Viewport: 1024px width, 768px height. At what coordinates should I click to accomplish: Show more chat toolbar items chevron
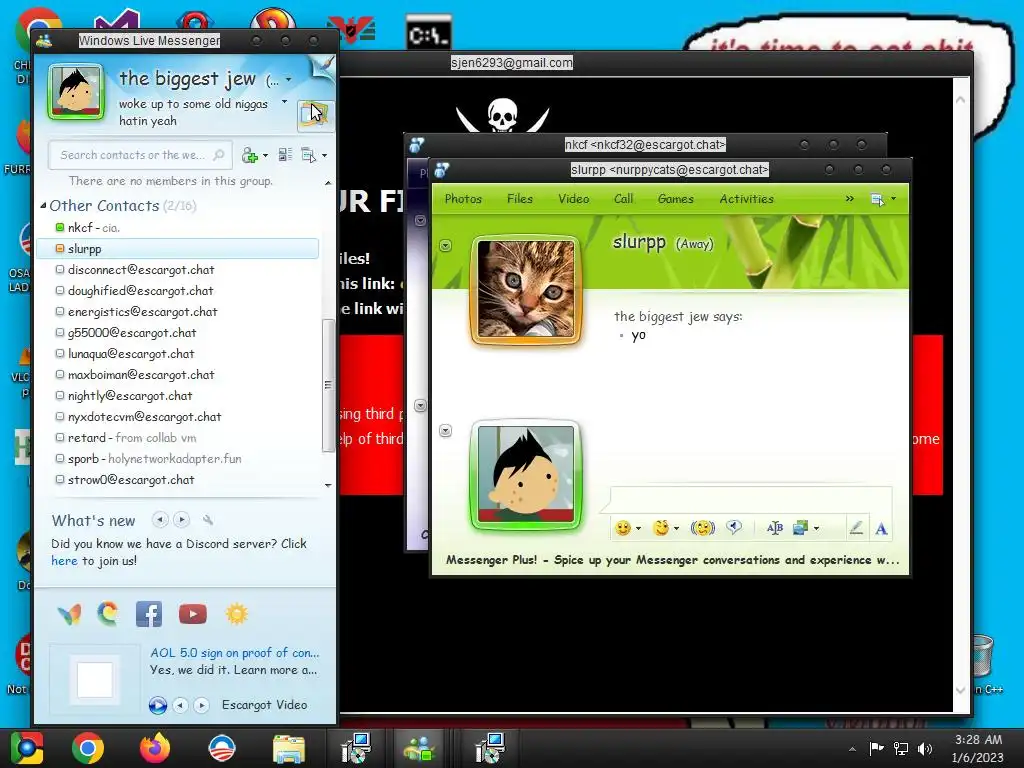[x=850, y=199]
